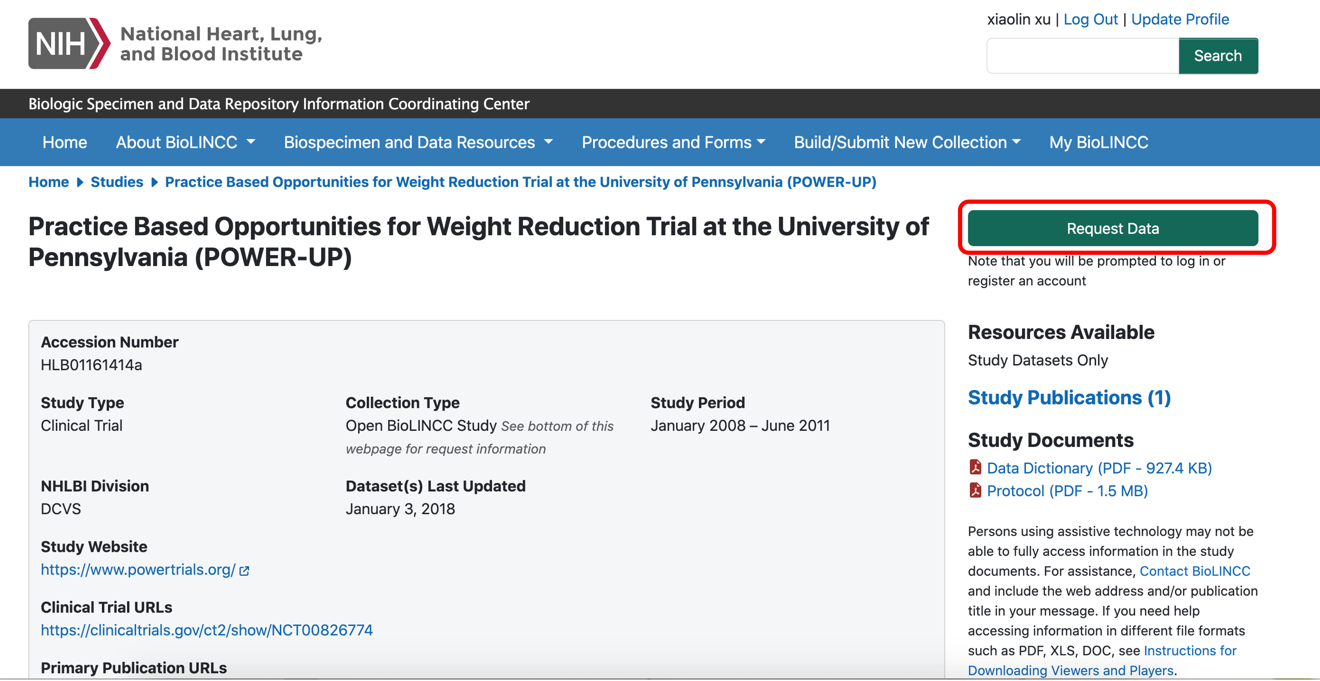Click the Protocol PDF icon

[x=975, y=490]
